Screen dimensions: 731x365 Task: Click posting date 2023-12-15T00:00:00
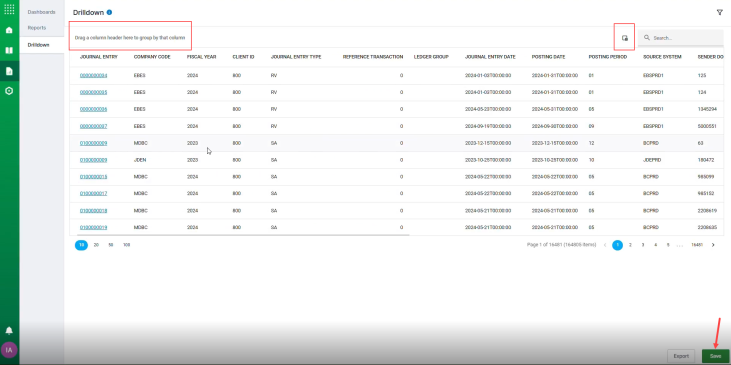pyautogui.click(x=555, y=143)
